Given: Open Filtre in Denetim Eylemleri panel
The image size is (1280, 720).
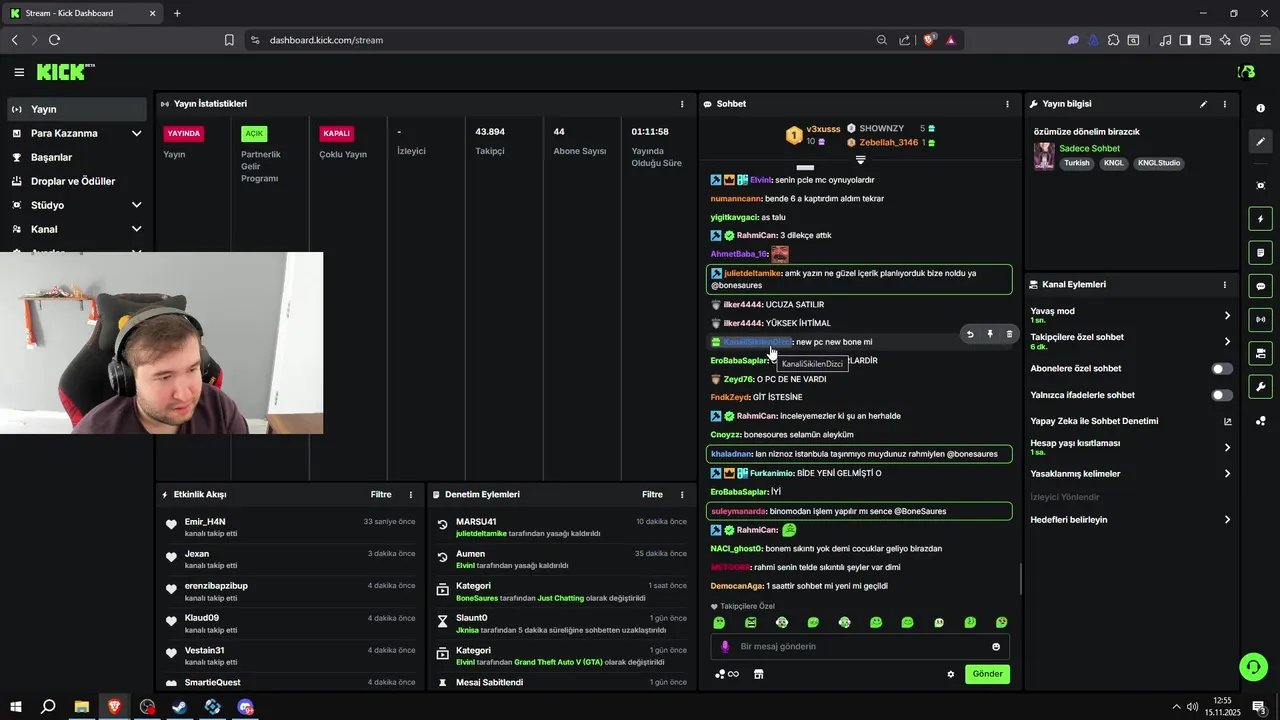Looking at the screenshot, I should pyautogui.click(x=652, y=495).
